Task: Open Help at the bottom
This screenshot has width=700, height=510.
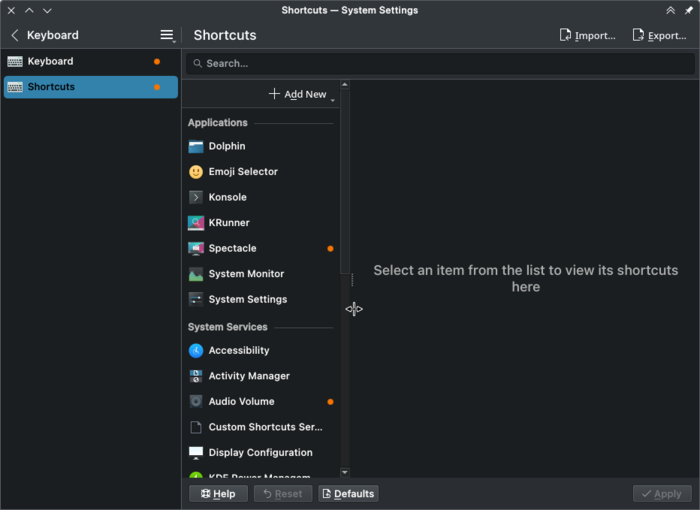Action: pyautogui.click(x=217, y=493)
